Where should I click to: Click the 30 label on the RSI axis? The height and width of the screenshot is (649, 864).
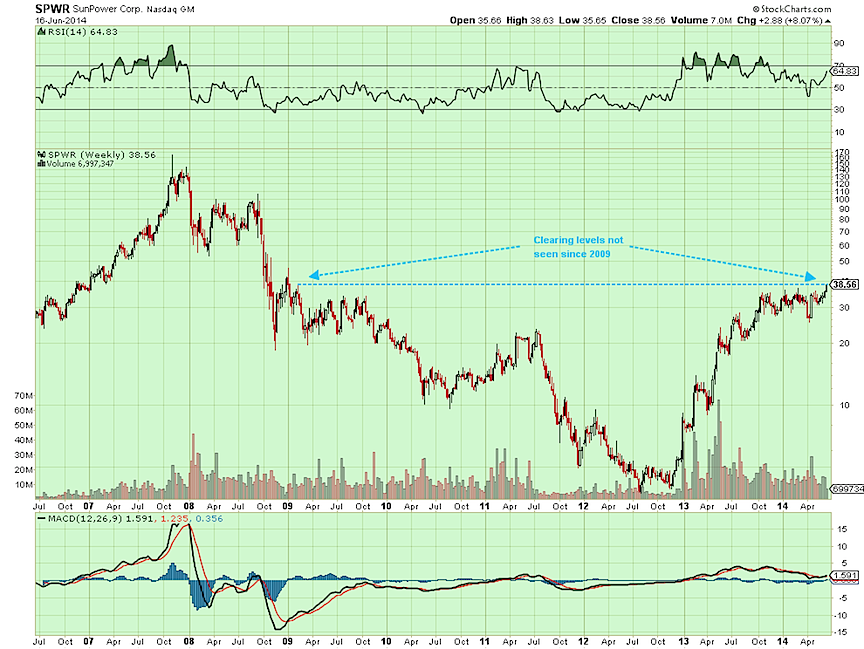[839, 110]
